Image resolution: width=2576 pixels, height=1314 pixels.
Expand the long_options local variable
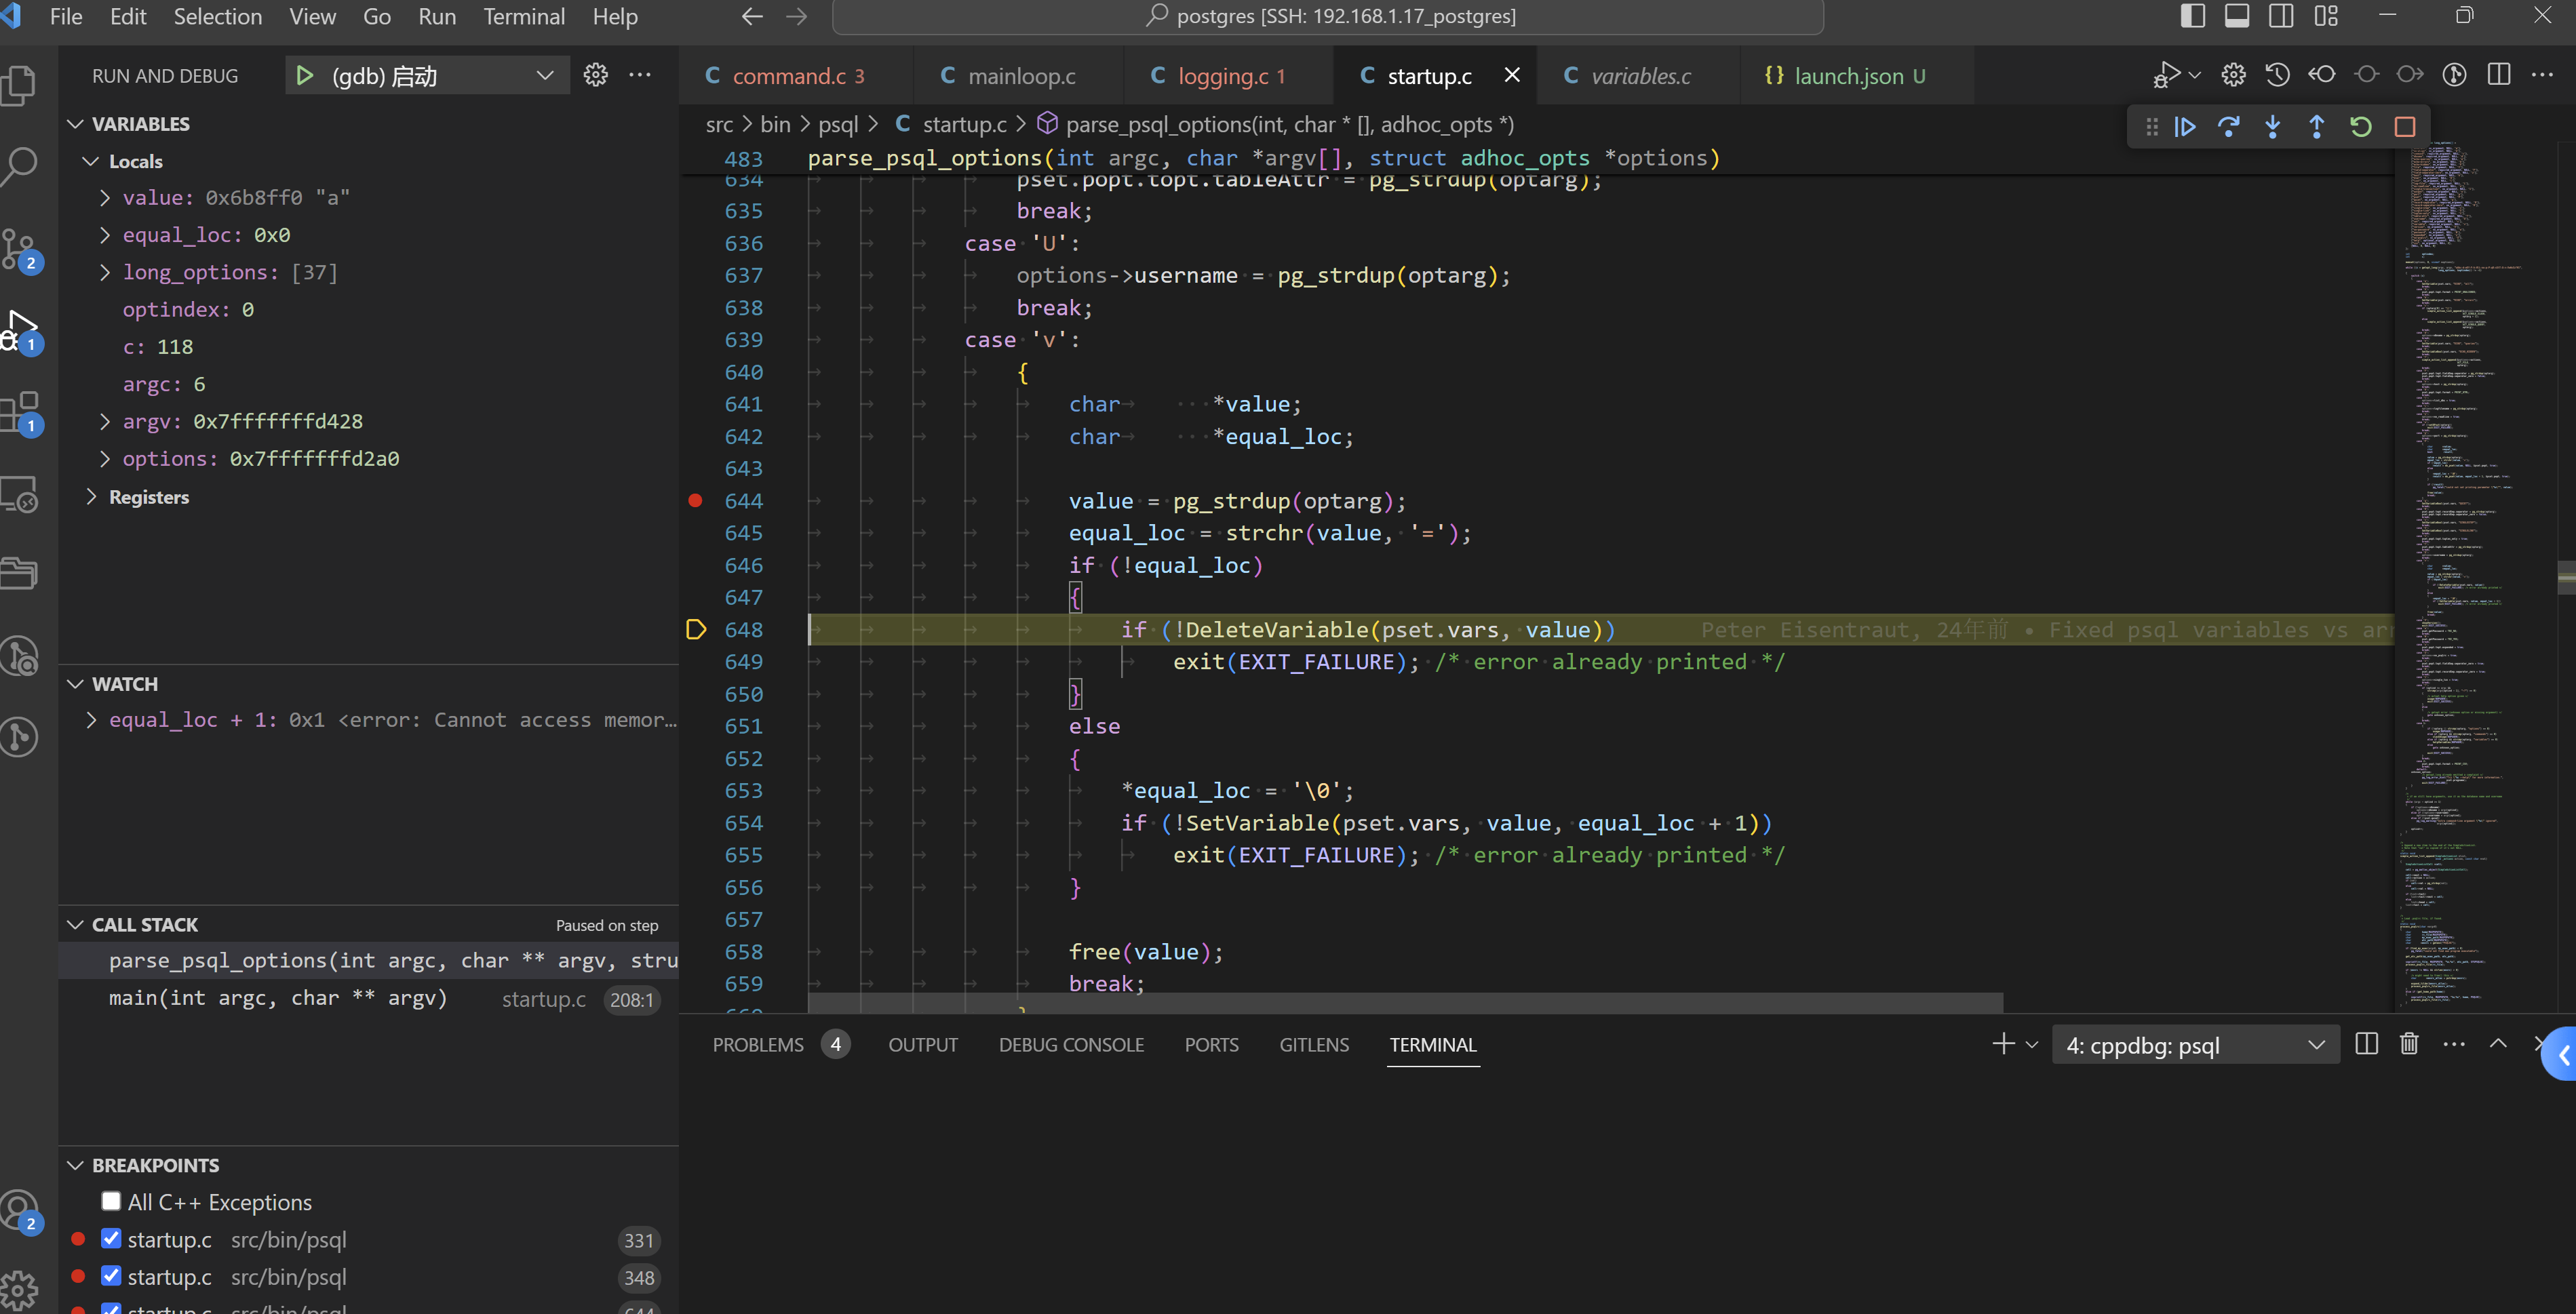coord(105,272)
